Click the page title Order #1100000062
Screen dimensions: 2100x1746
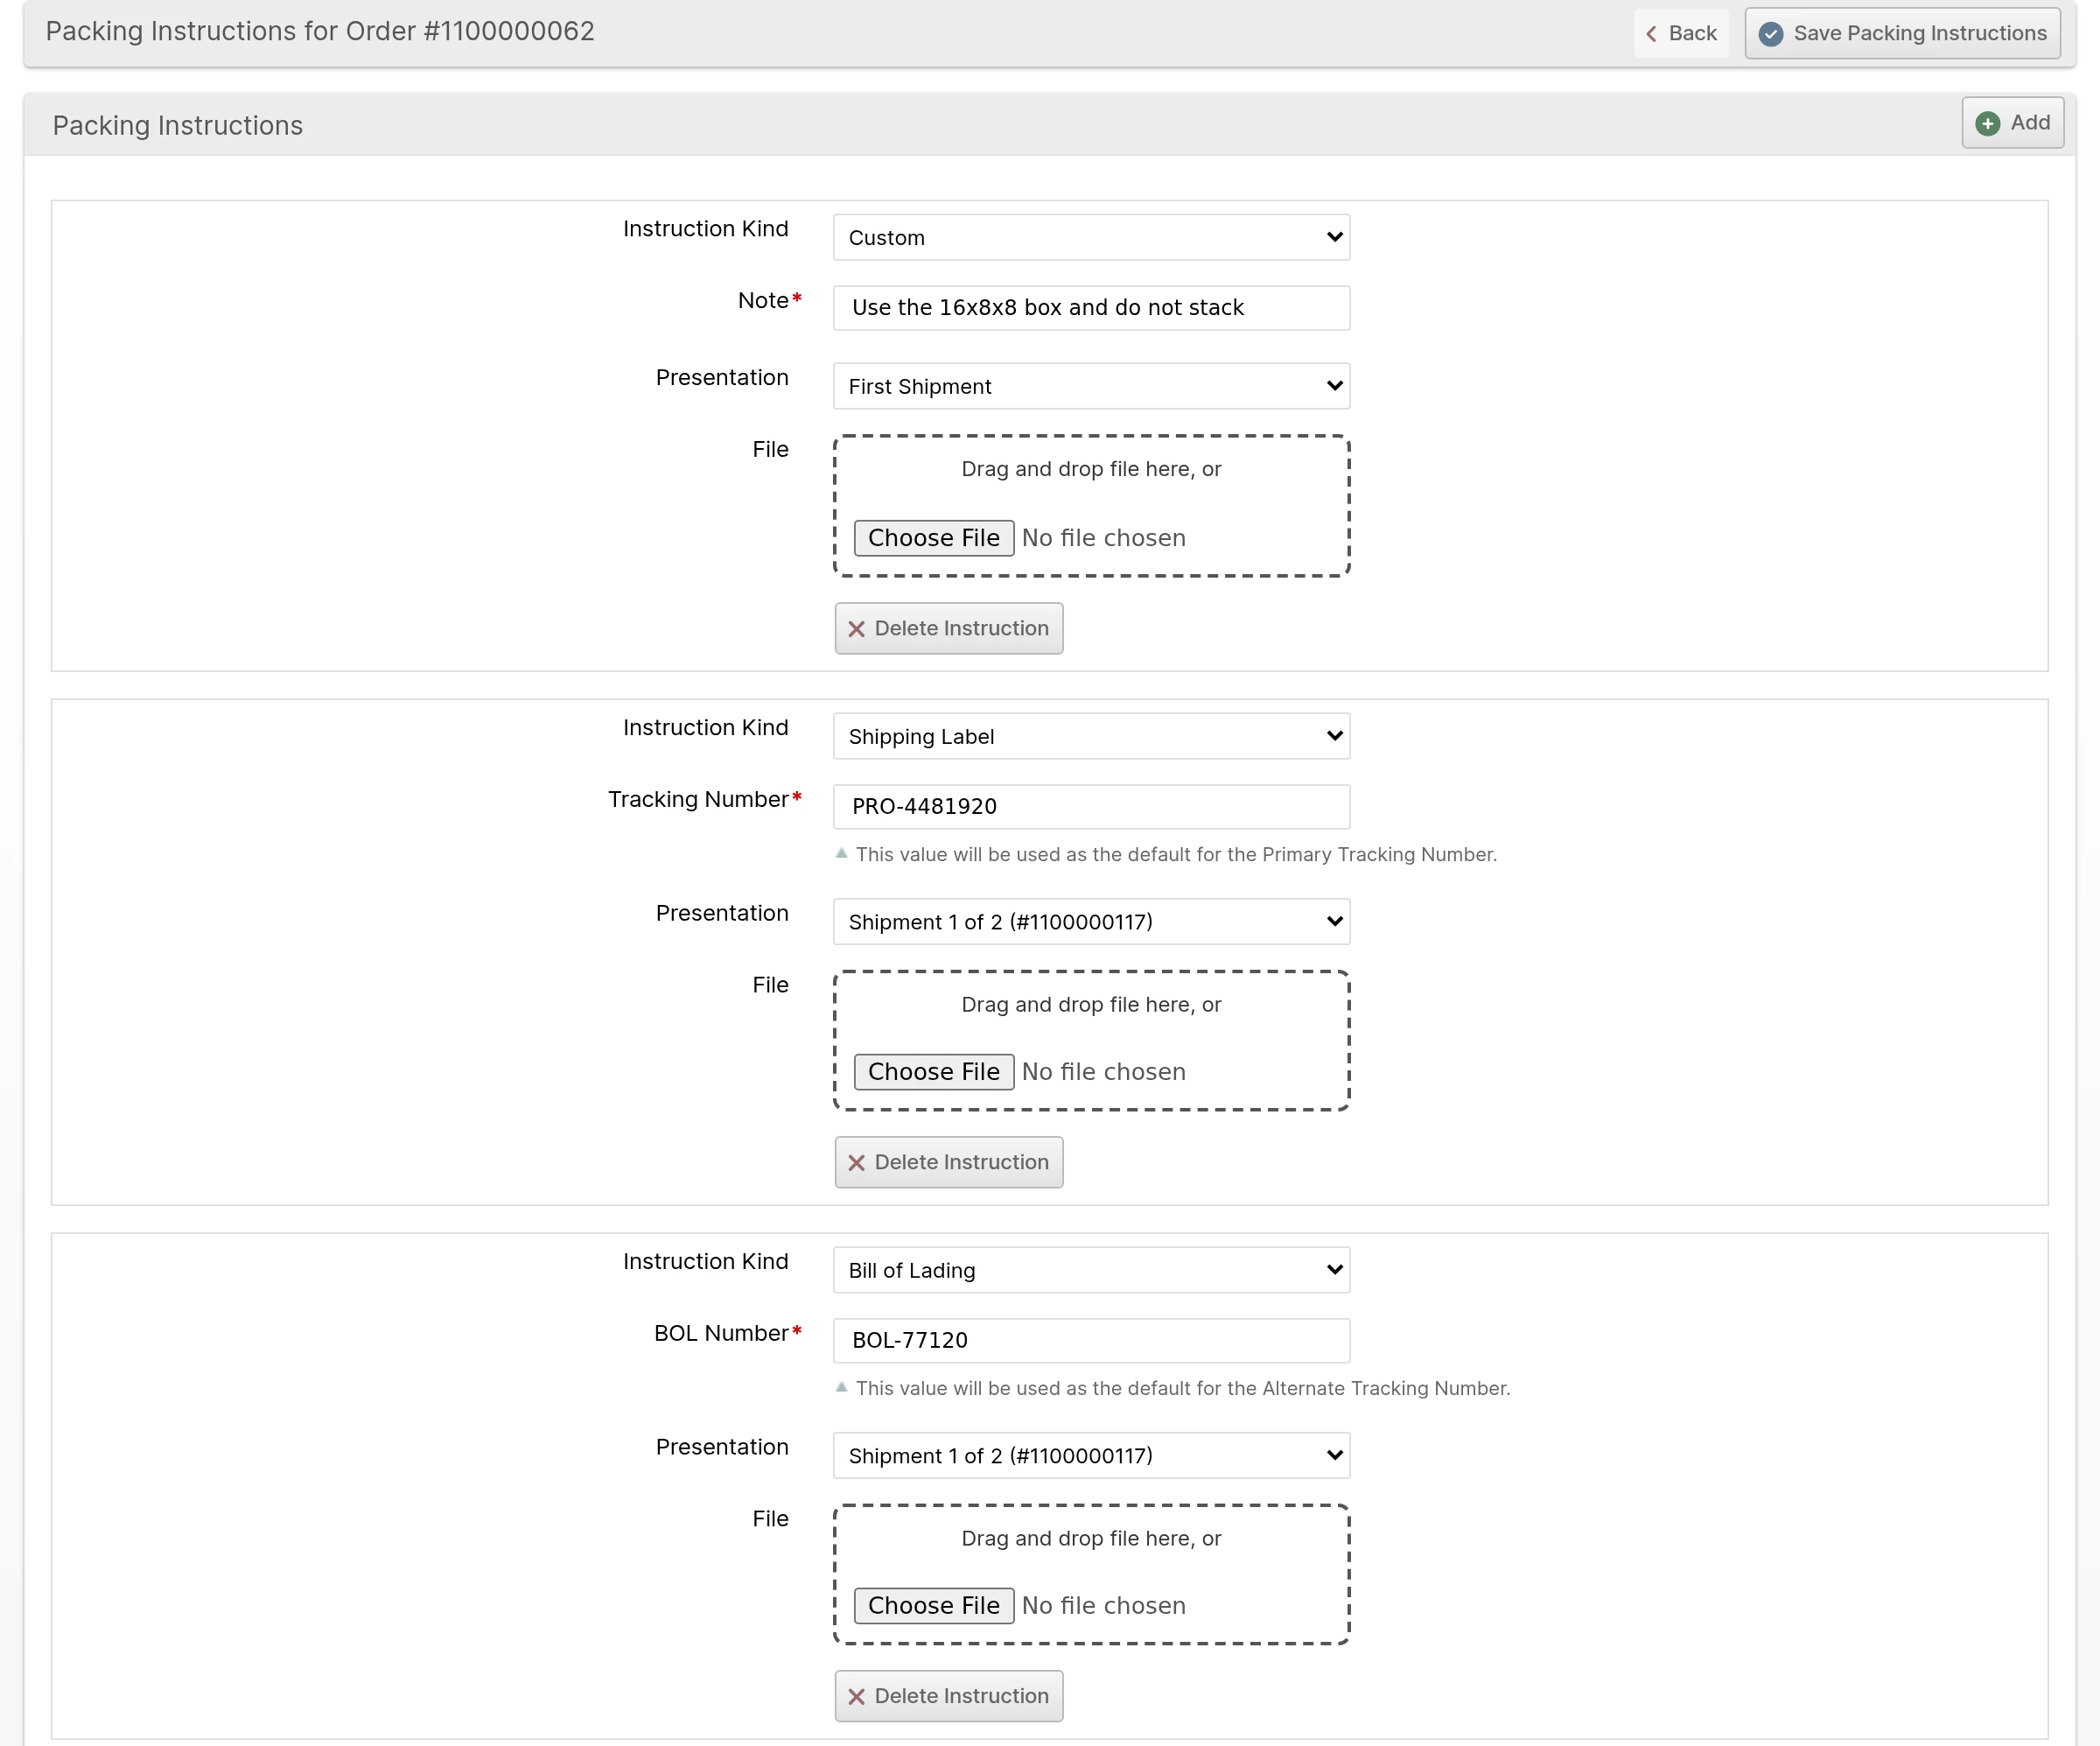320,31
